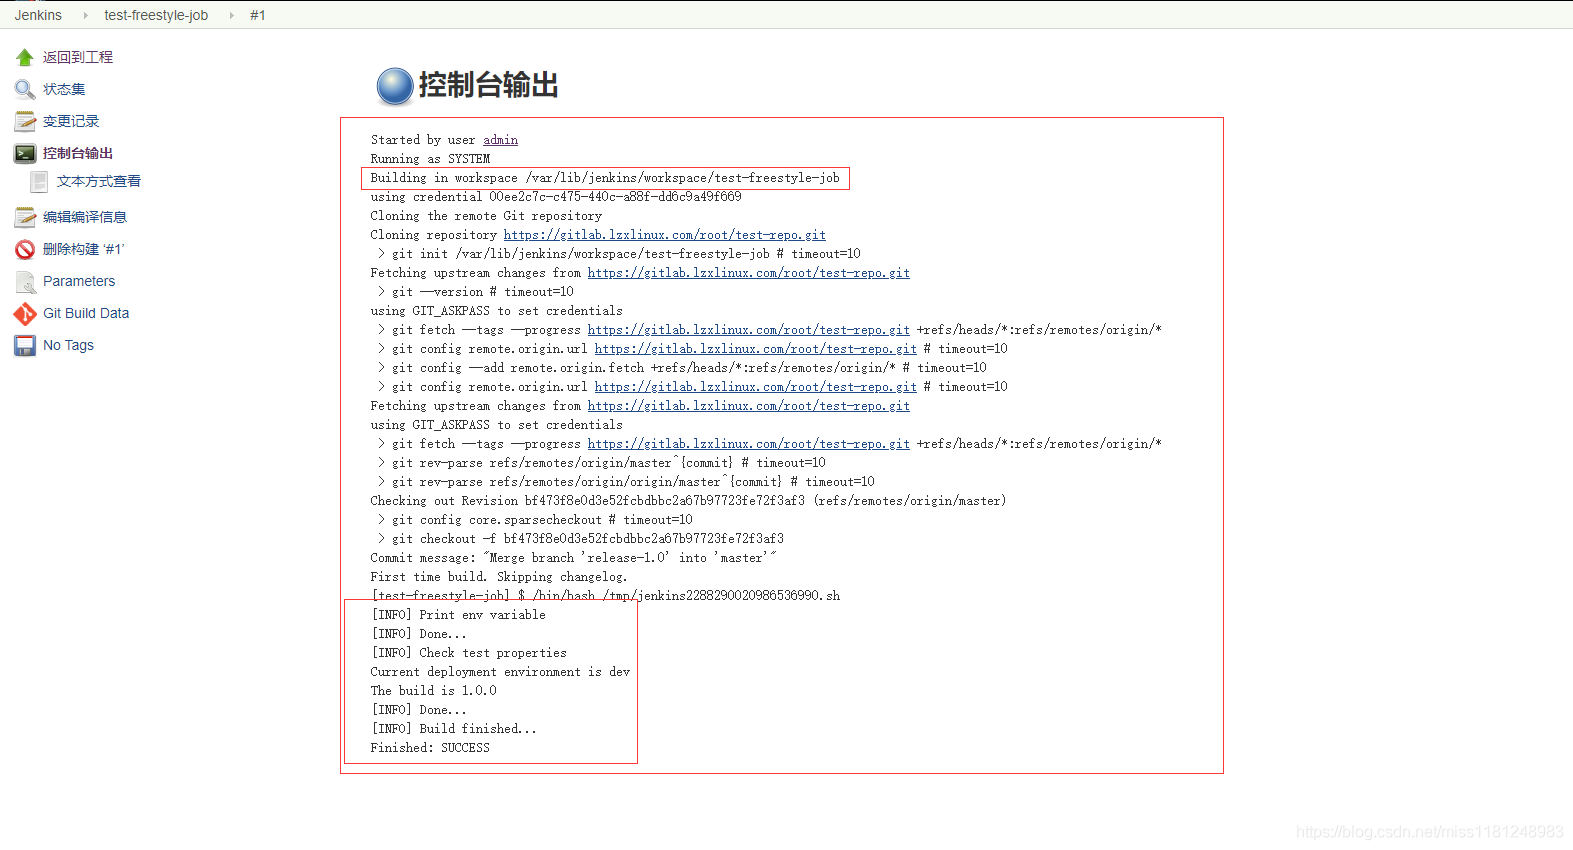Click the magnifier status icon beside 状态集
This screenshot has height=850, width=1573.
pyautogui.click(x=25, y=89)
